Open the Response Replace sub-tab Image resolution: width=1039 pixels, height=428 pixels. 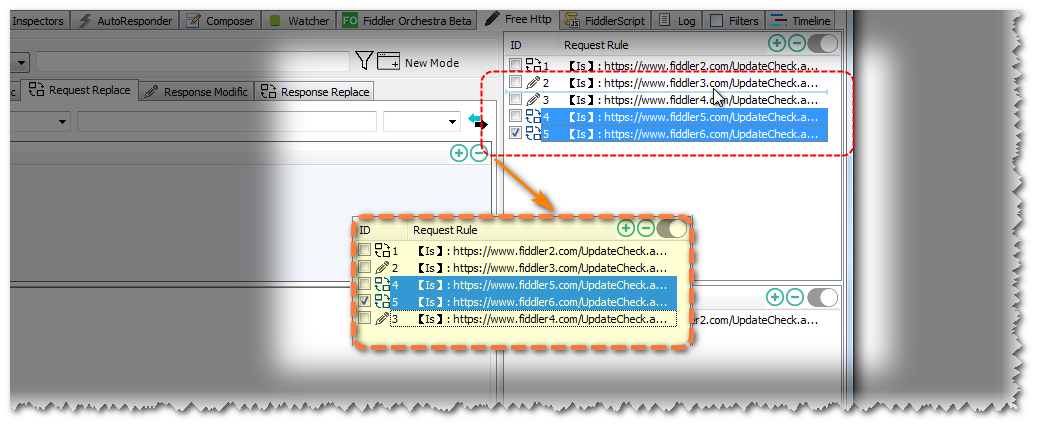click(315, 92)
